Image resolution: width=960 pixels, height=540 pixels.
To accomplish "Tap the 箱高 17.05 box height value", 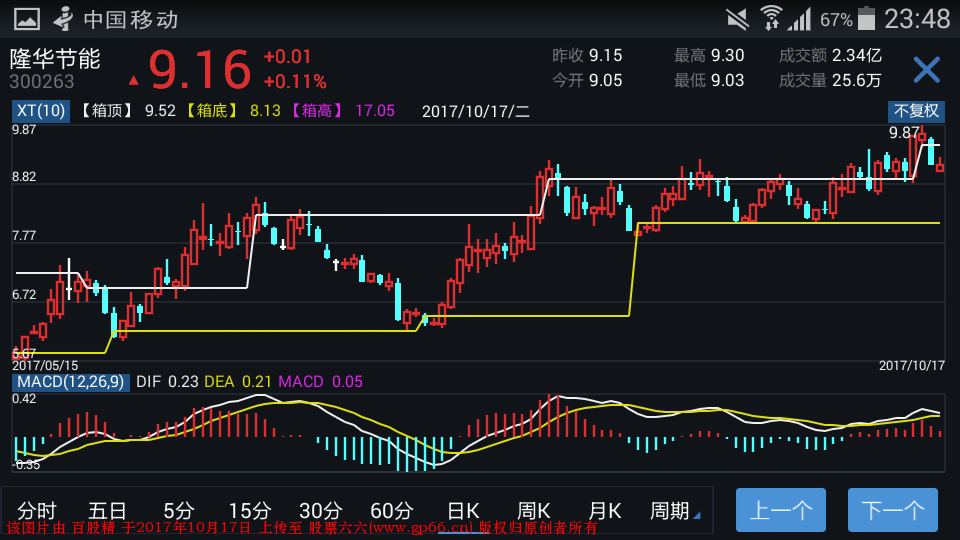I will point(341,111).
